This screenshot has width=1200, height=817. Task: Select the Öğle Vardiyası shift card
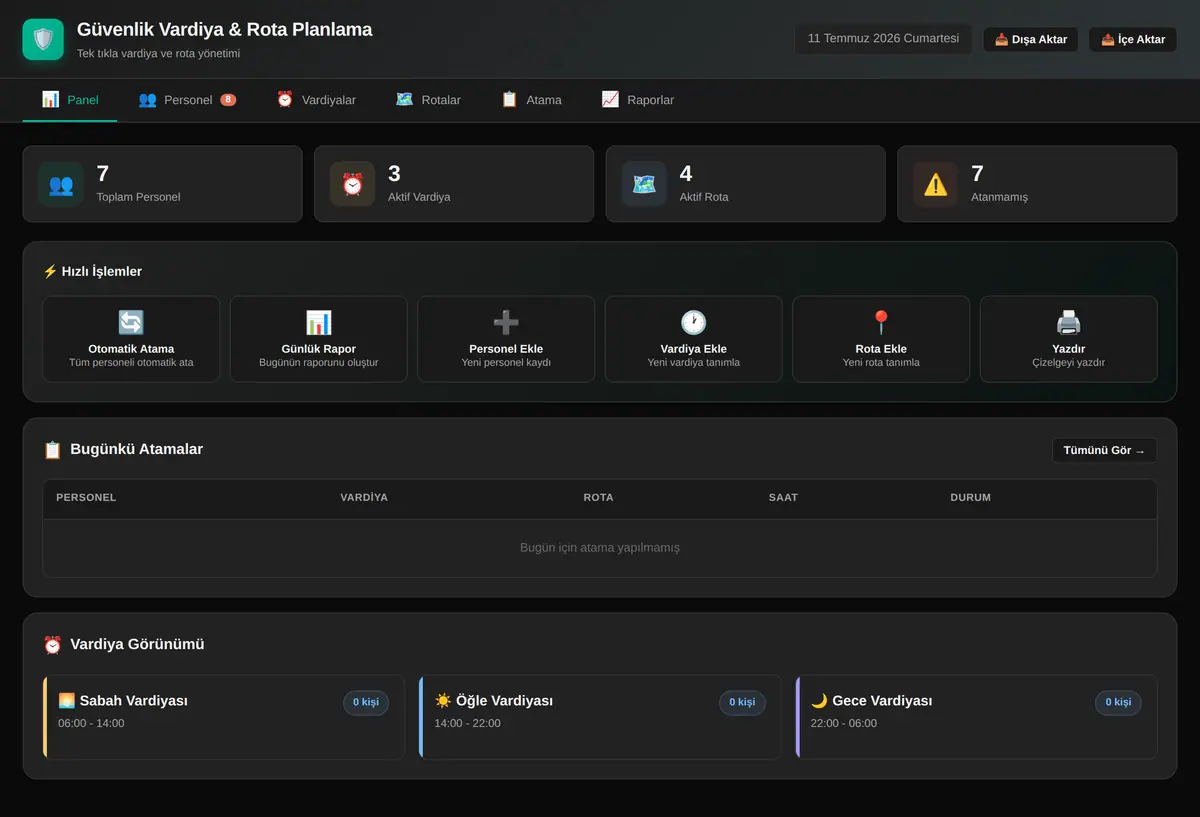(600, 717)
